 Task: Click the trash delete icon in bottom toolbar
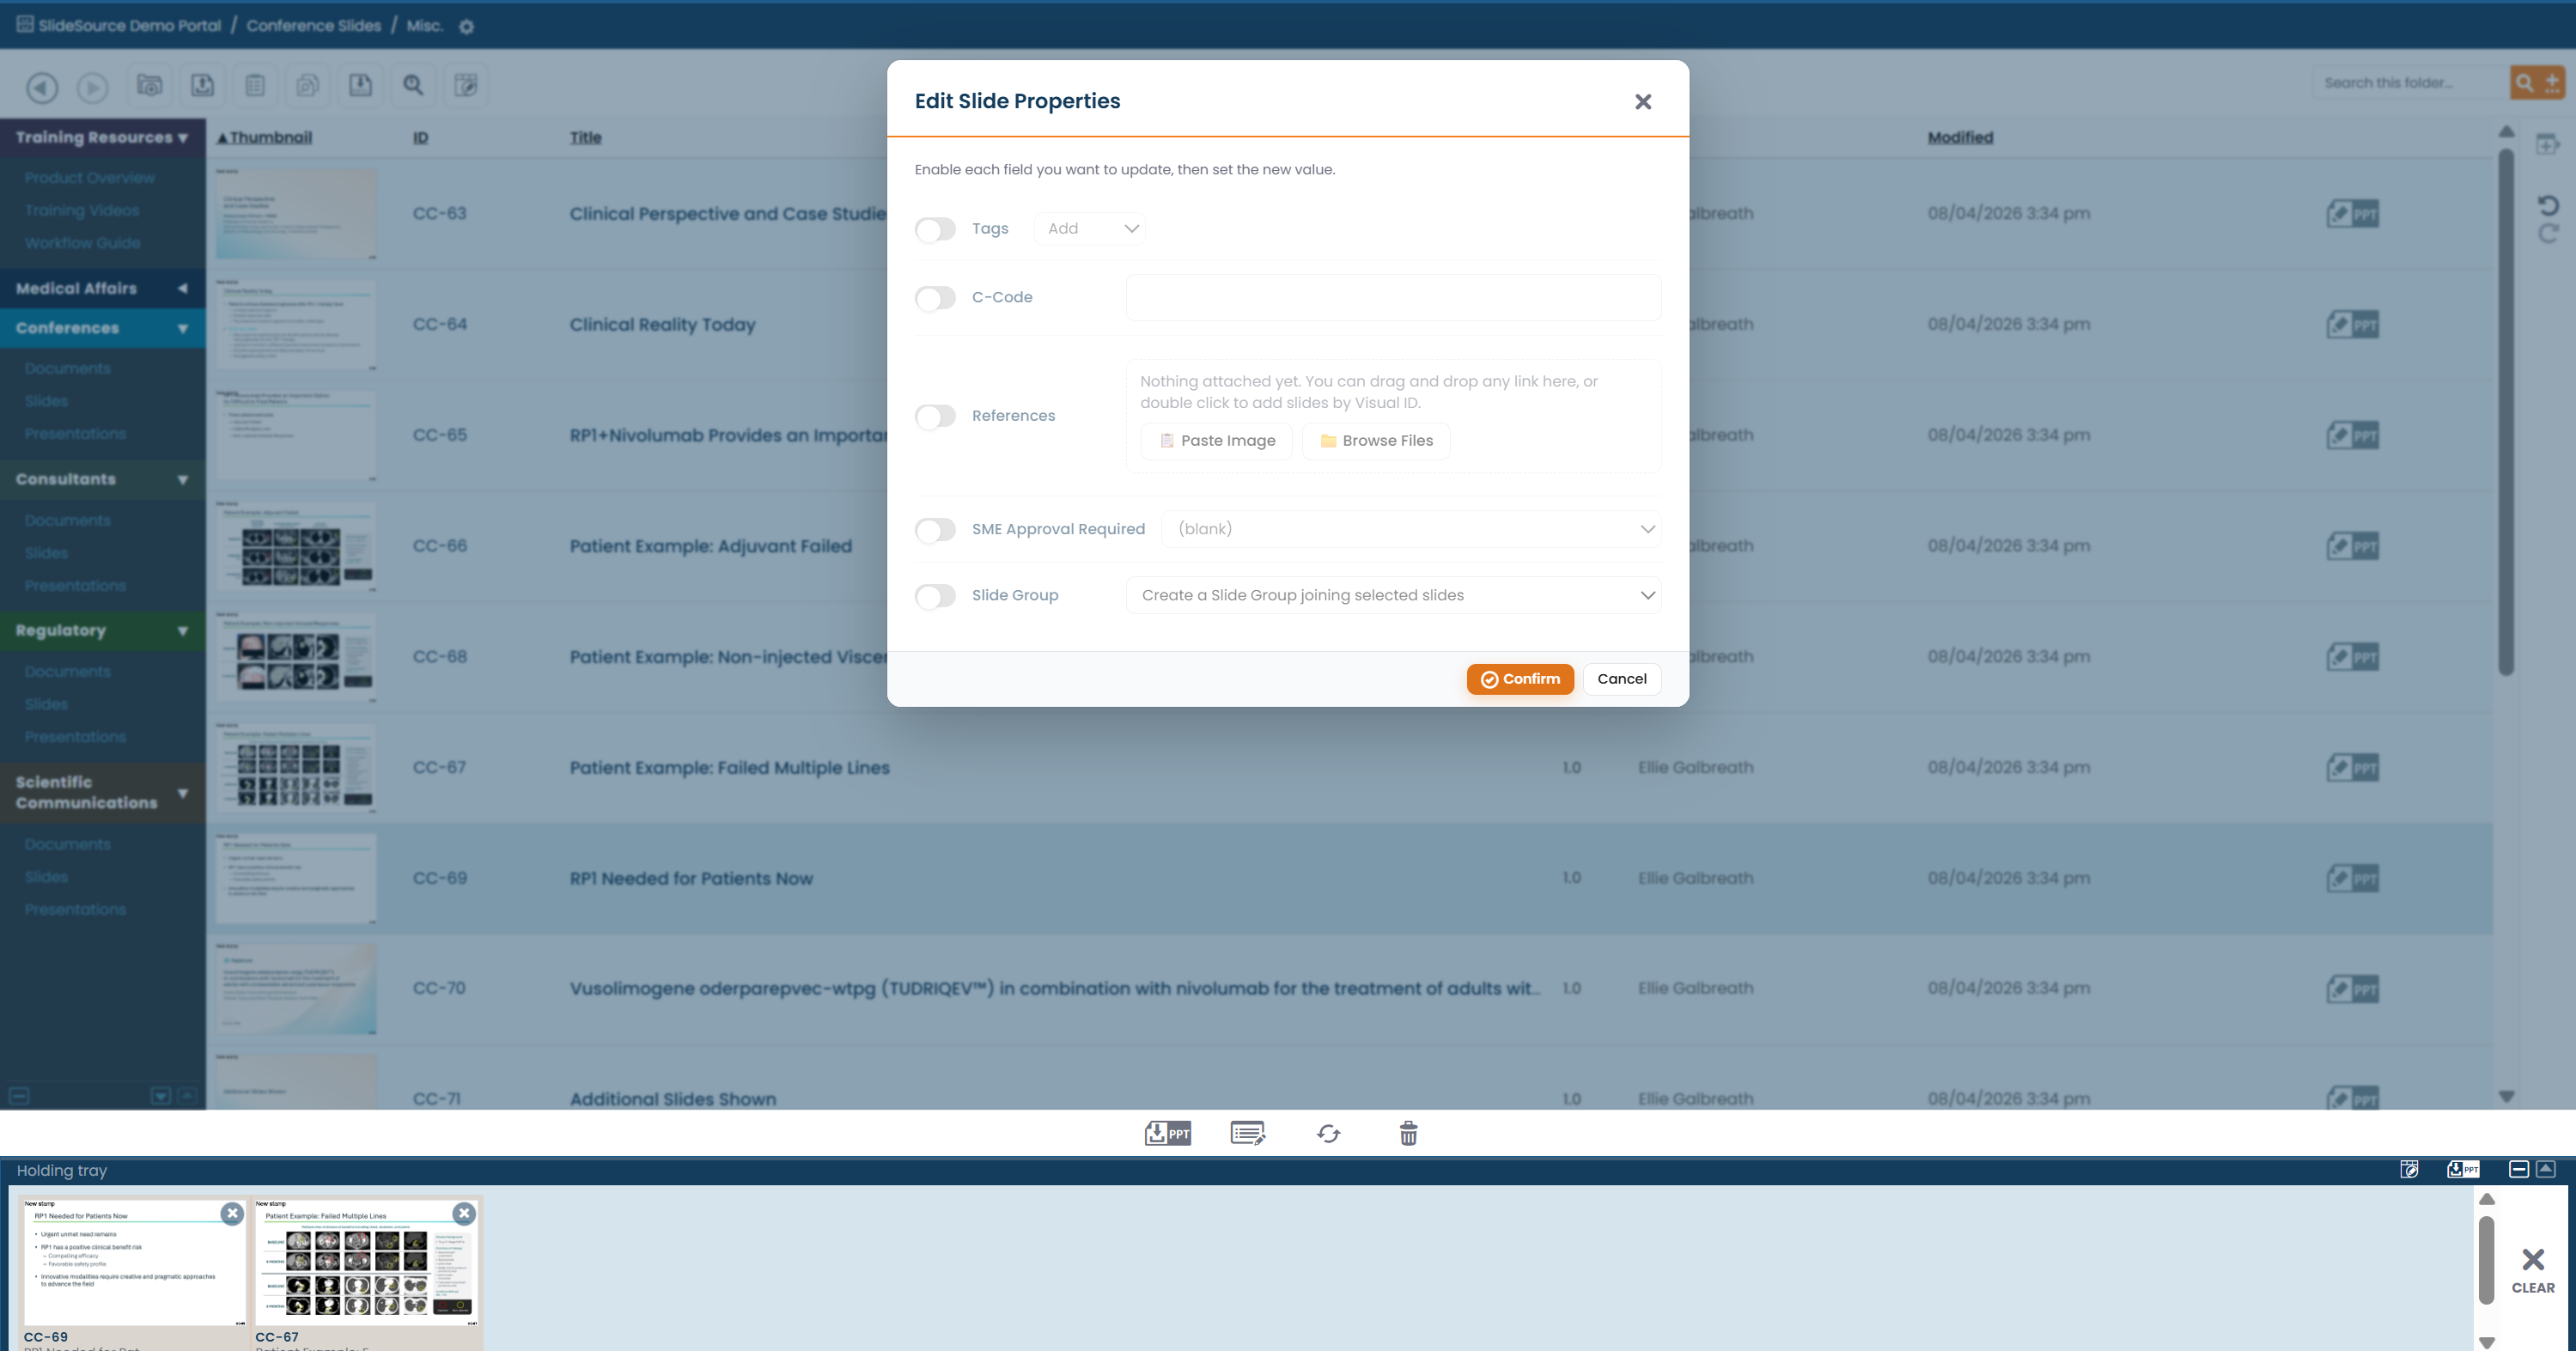pyautogui.click(x=1408, y=1133)
